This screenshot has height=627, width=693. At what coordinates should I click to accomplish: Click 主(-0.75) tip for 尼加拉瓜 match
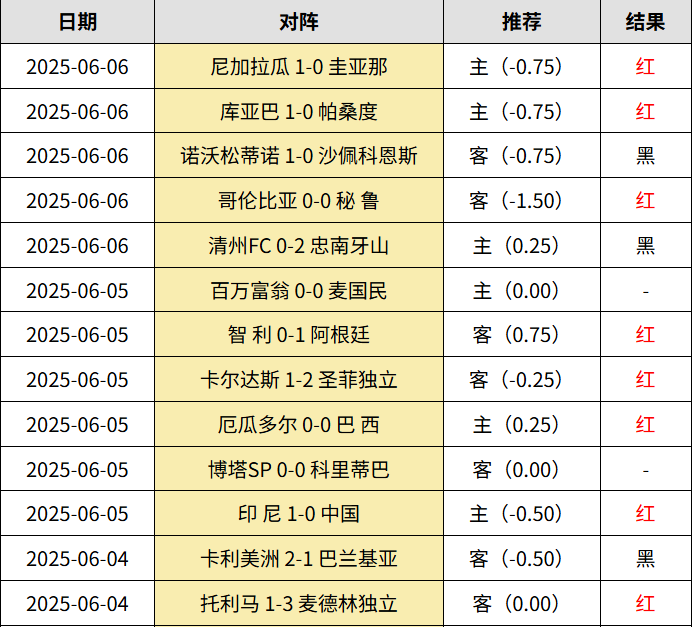coord(516,67)
